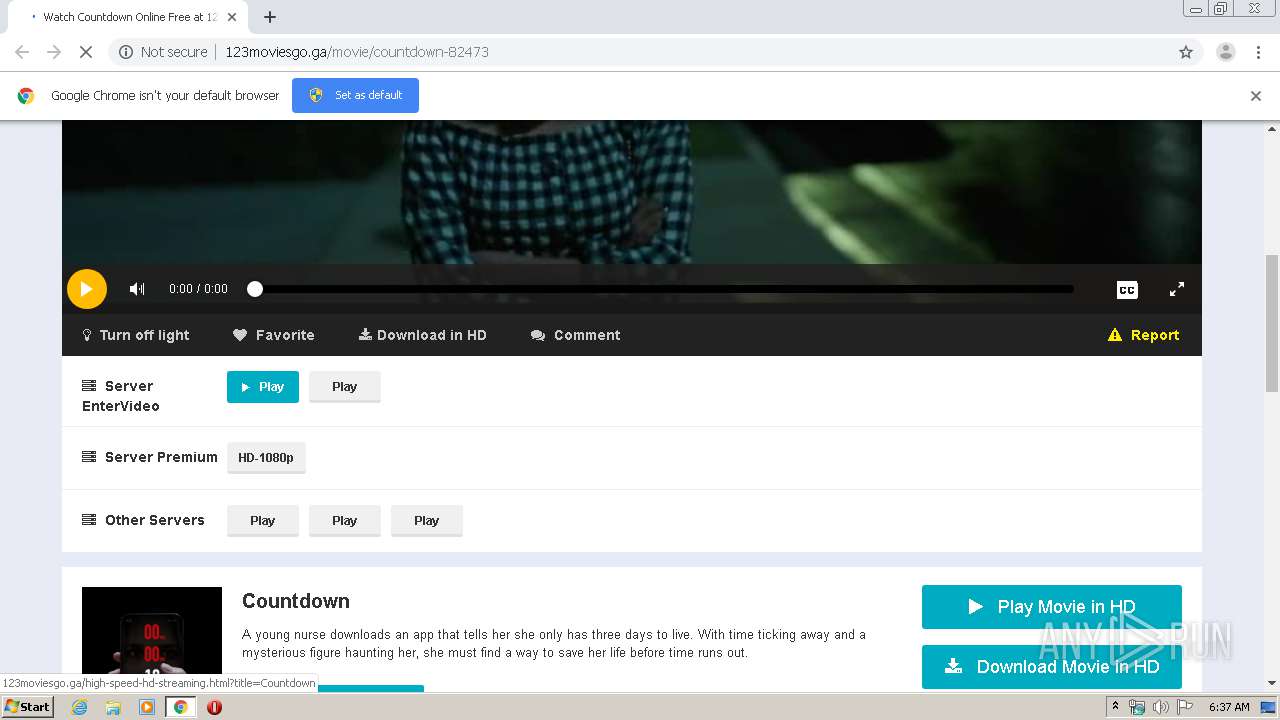Open the Windows Start menu

(27, 706)
